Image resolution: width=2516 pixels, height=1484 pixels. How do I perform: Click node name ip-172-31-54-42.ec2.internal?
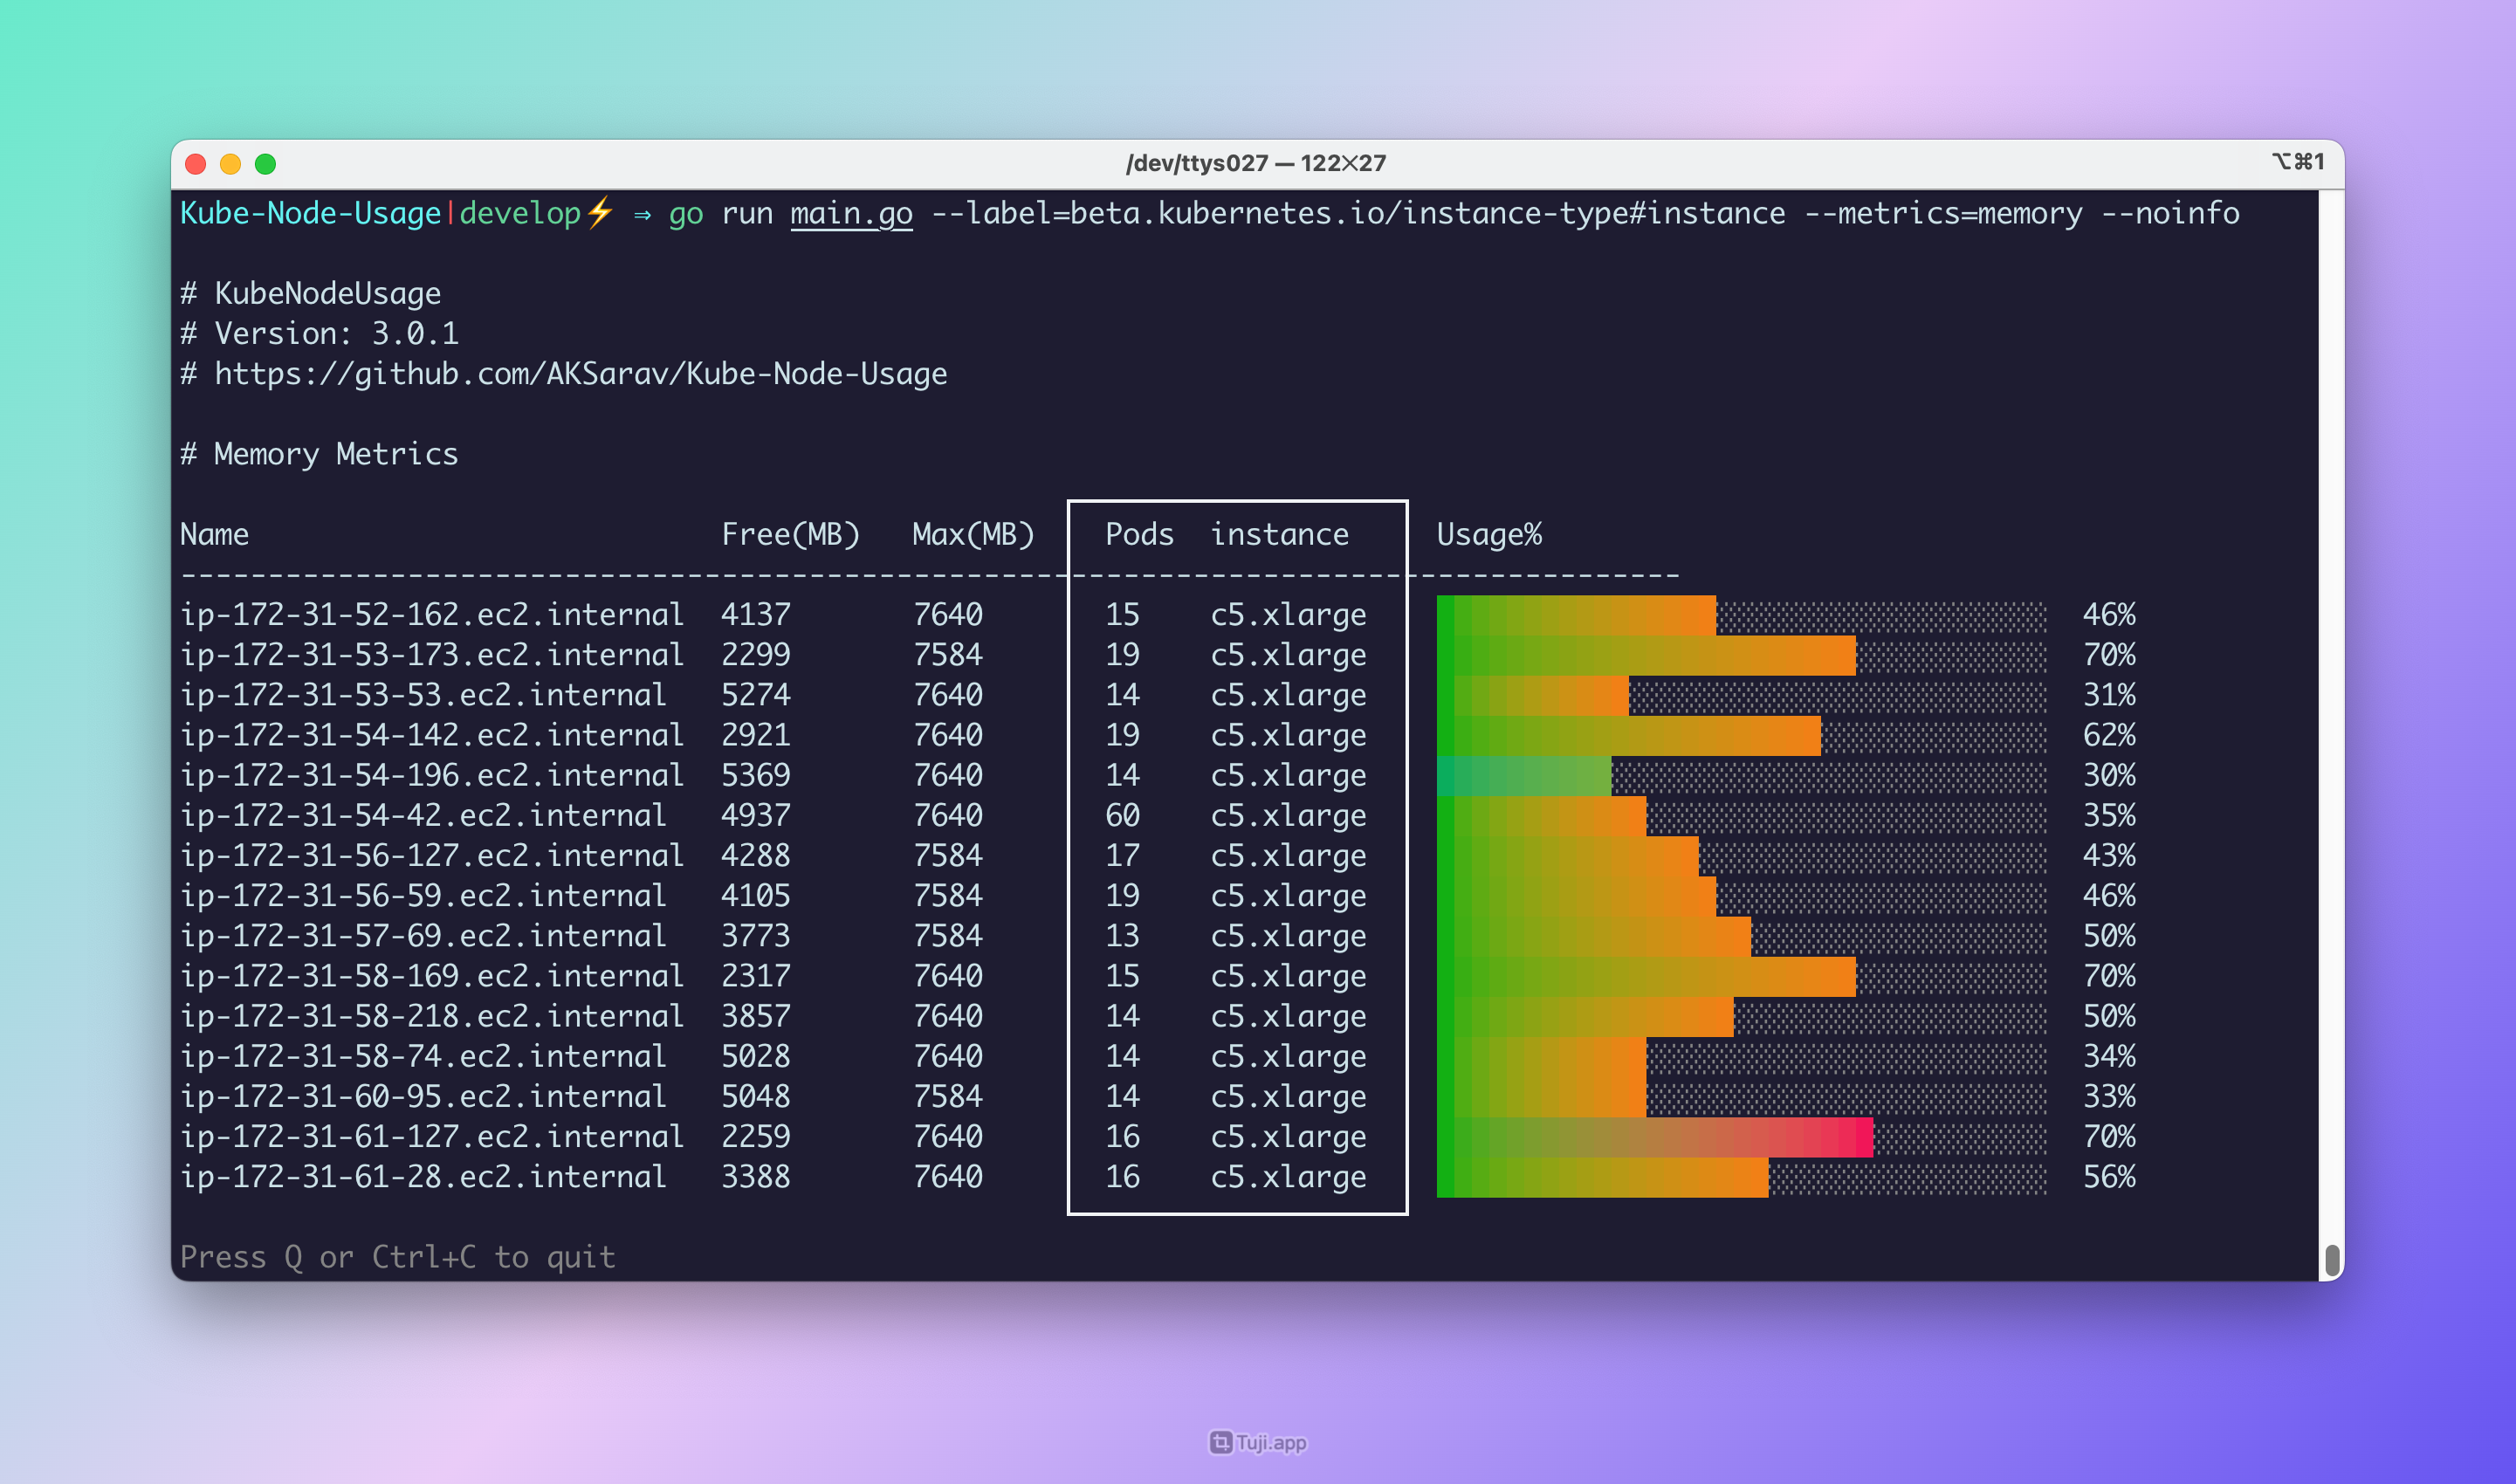[x=423, y=816]
